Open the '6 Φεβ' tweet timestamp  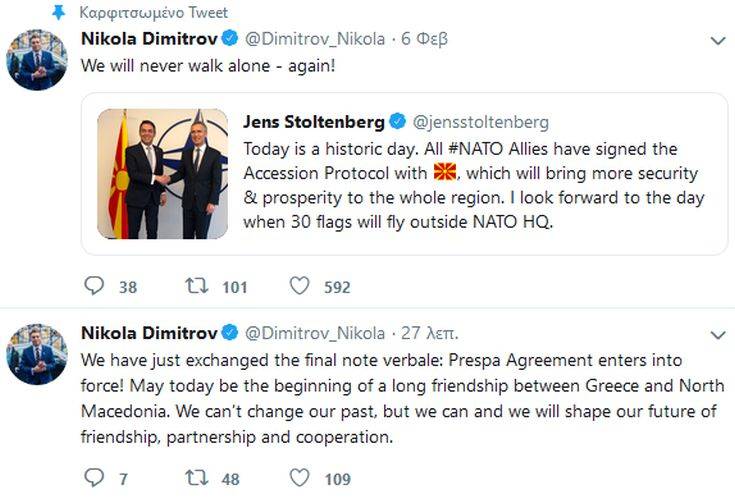[x=424, y=40]
